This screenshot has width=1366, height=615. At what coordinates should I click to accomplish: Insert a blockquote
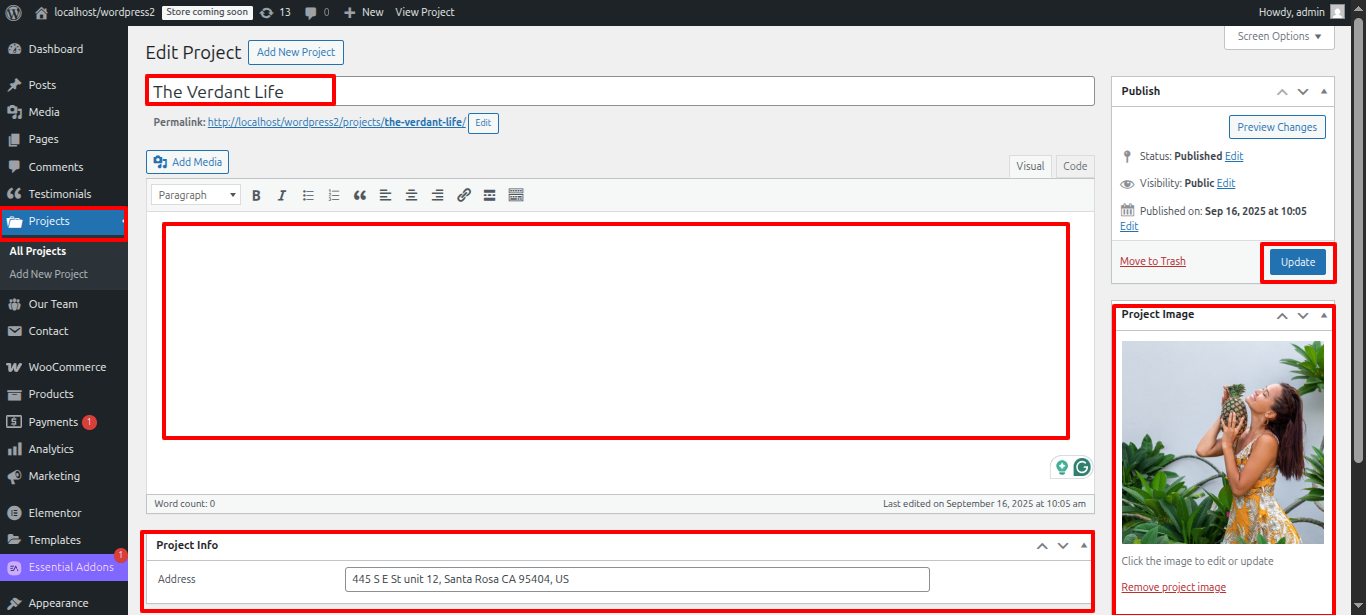(360, 196)
